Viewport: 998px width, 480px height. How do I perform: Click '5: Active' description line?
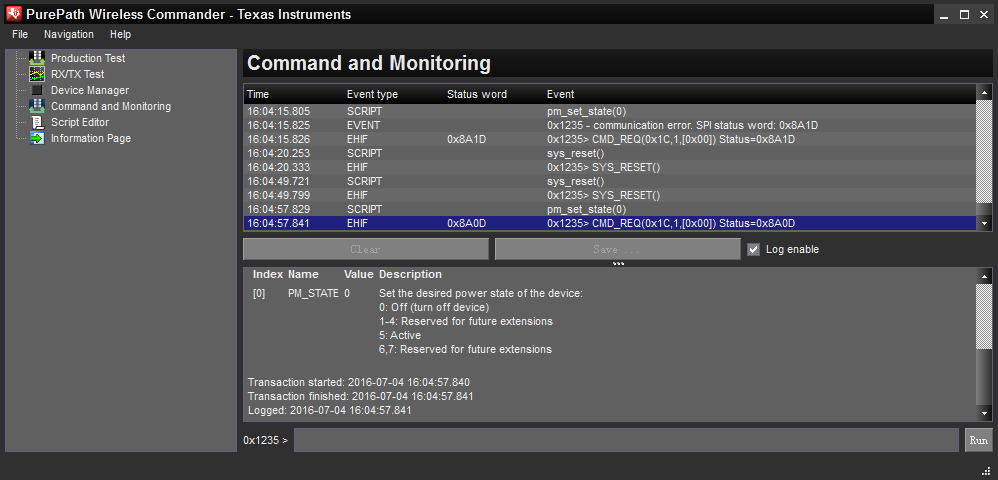[x=400, y=335]
